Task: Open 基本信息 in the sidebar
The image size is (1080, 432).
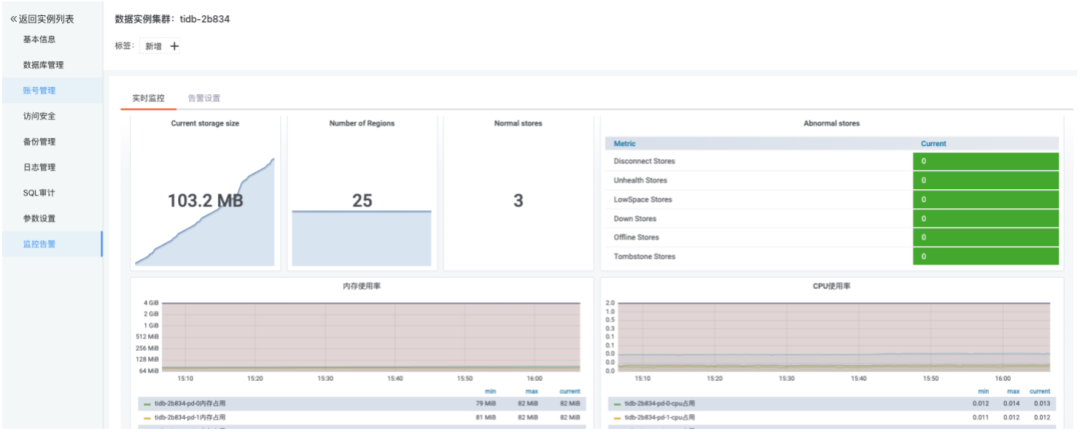Action: click(x=39, y=39)
